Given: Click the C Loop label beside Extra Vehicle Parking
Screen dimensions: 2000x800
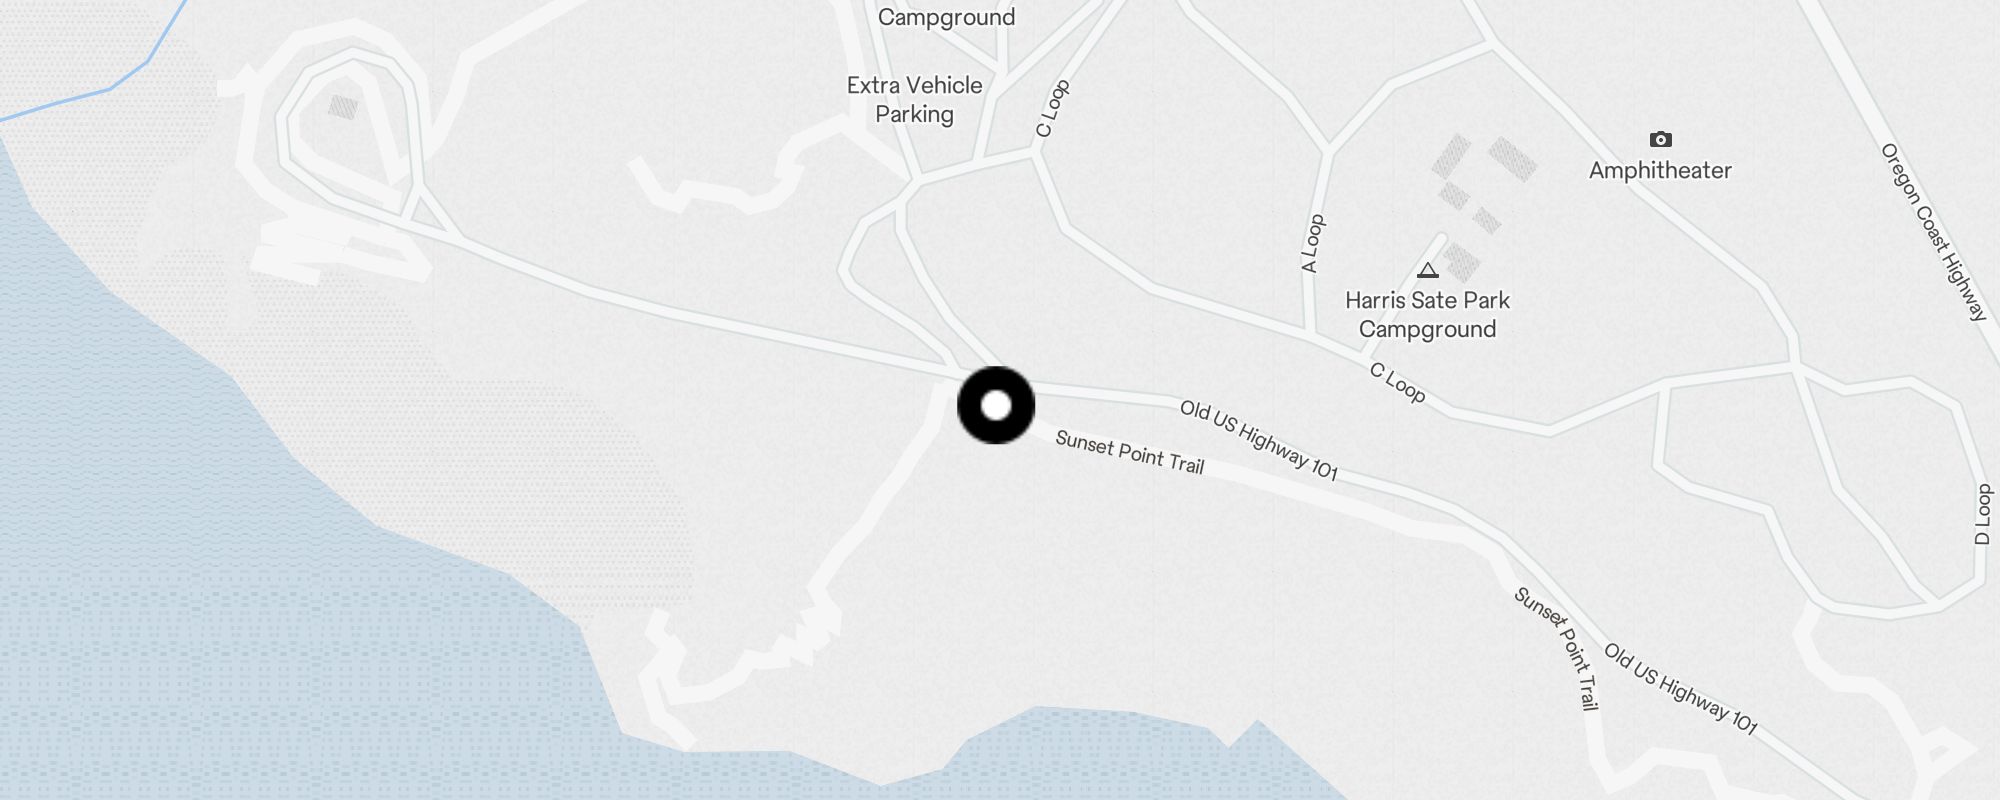Looking at the screenshot, I should [x=1052, y=108].
